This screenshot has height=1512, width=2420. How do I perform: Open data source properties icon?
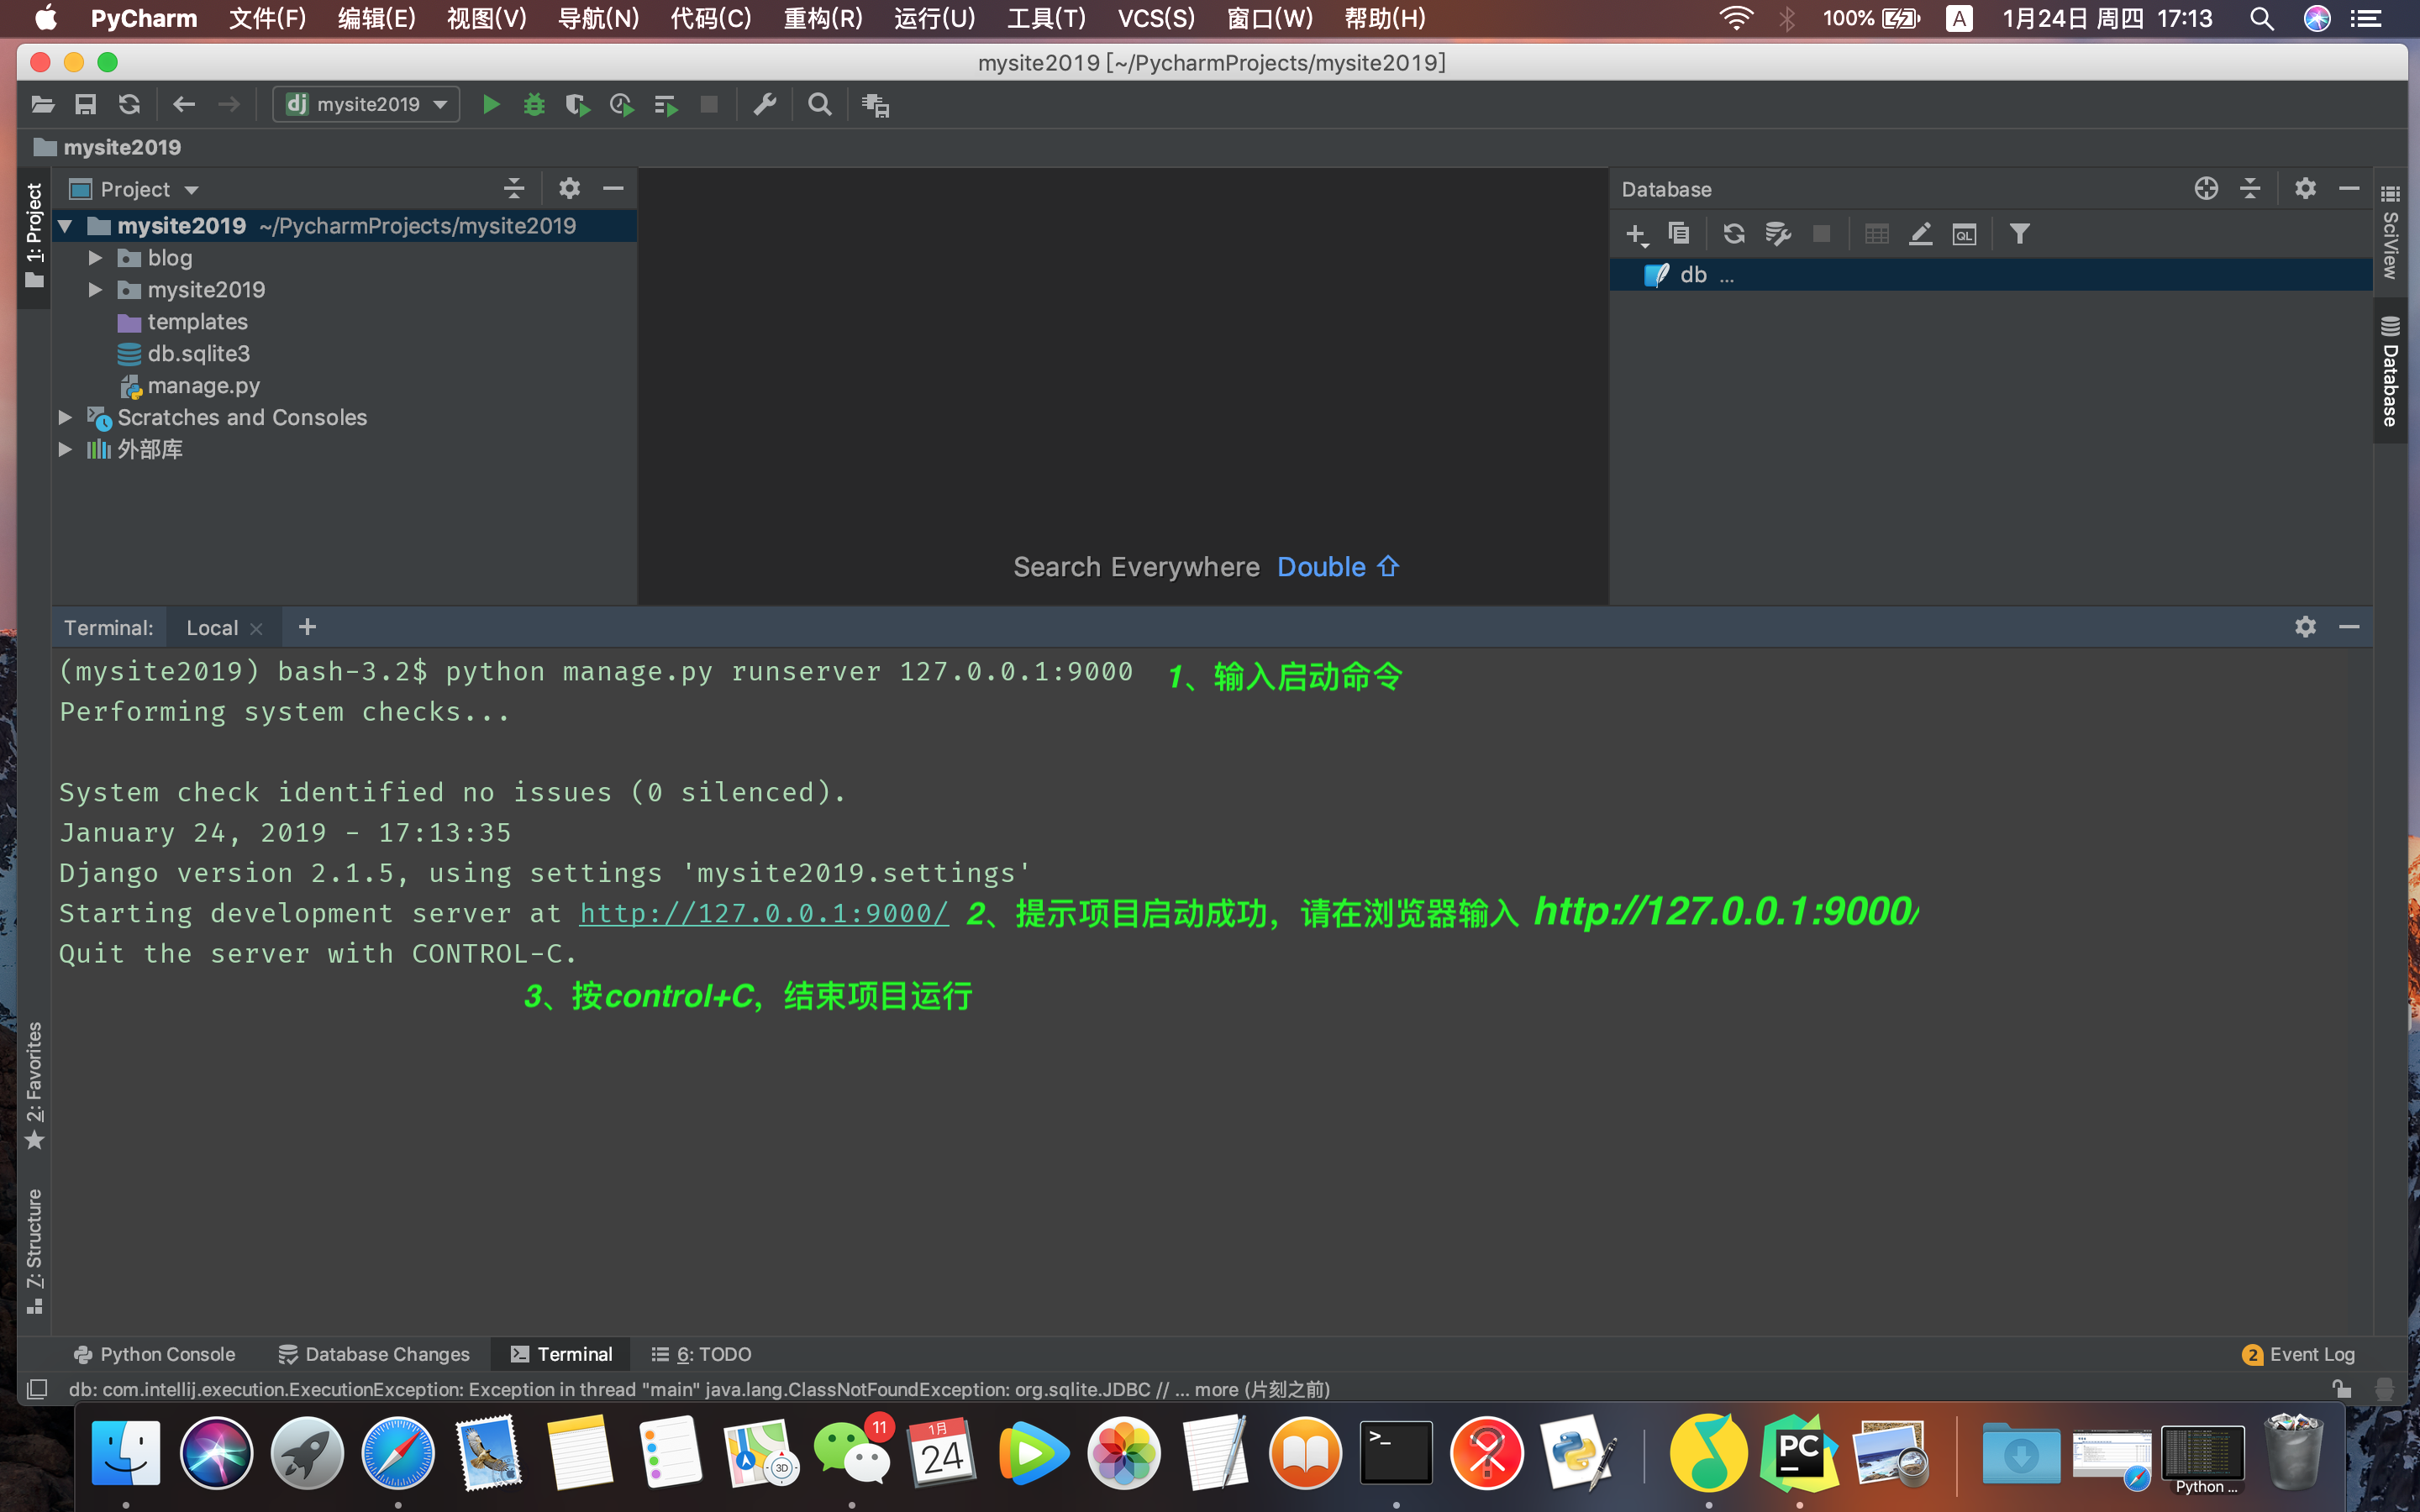click(x=1777, y=233)
